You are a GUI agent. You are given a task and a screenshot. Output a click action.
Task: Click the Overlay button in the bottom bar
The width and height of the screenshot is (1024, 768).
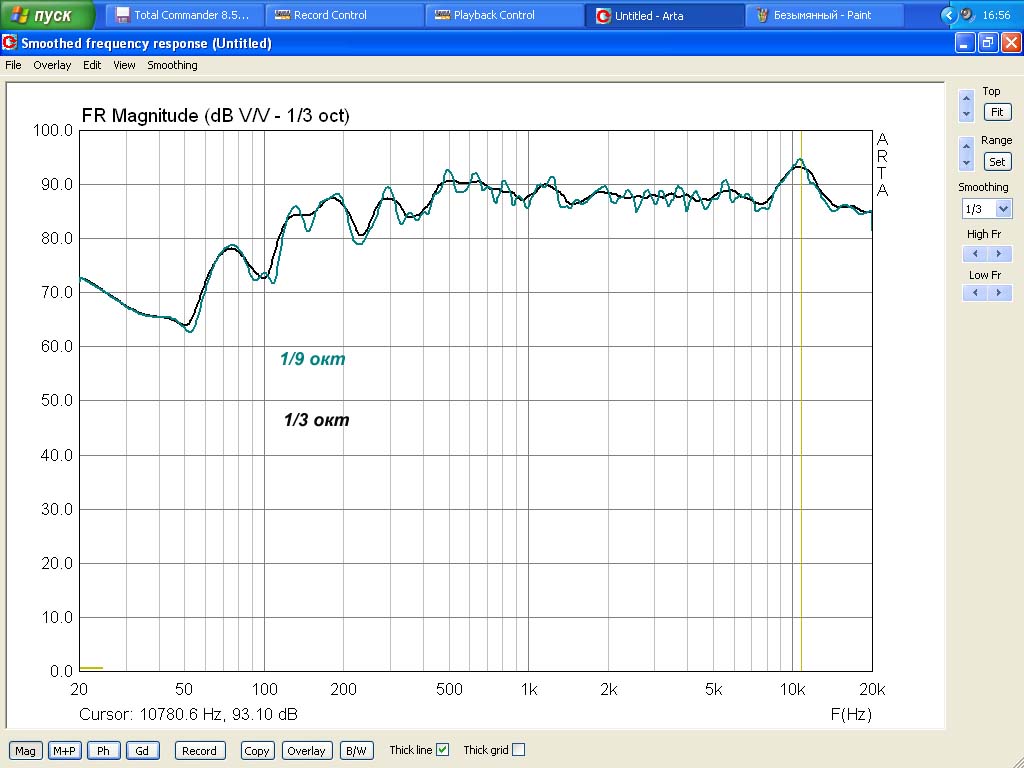(x=306, y=751)
